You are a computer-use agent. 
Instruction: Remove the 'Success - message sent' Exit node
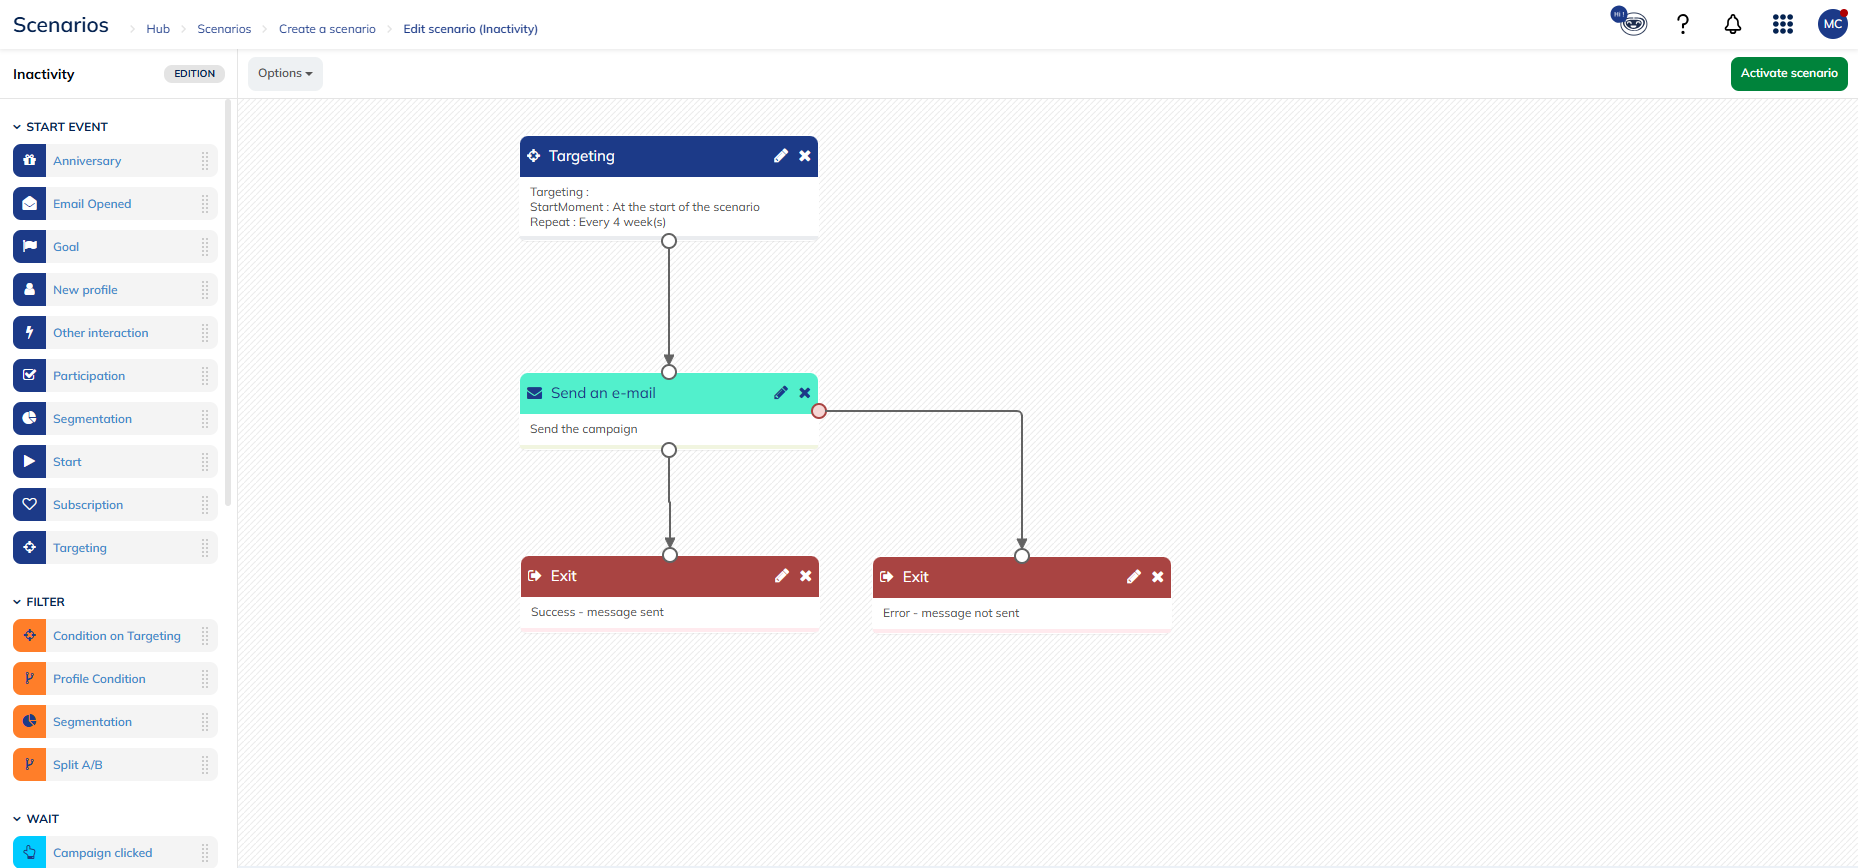tap(806, 576)
